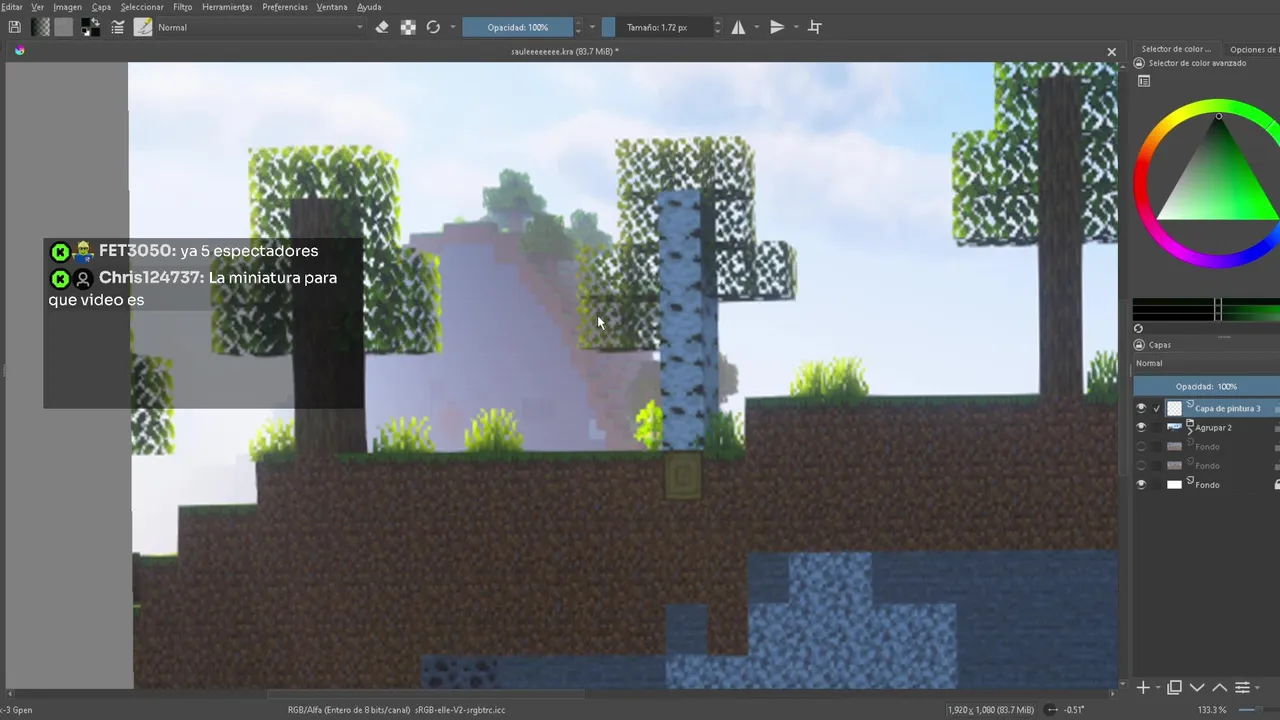Move layer down with the down chevron

(1197, 688)
